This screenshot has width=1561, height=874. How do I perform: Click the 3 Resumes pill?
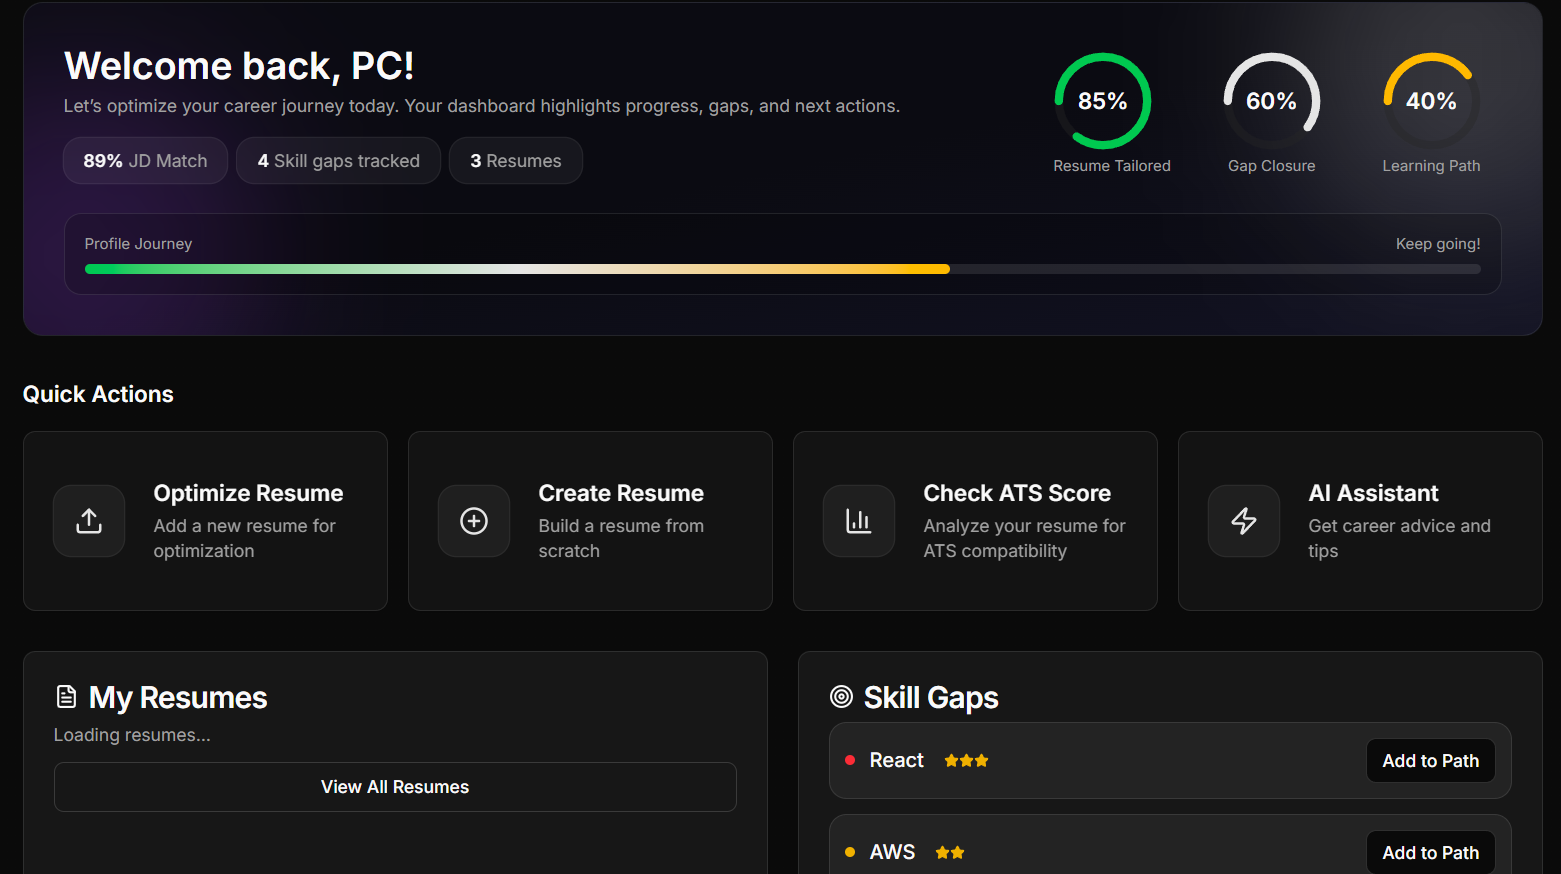516,161
